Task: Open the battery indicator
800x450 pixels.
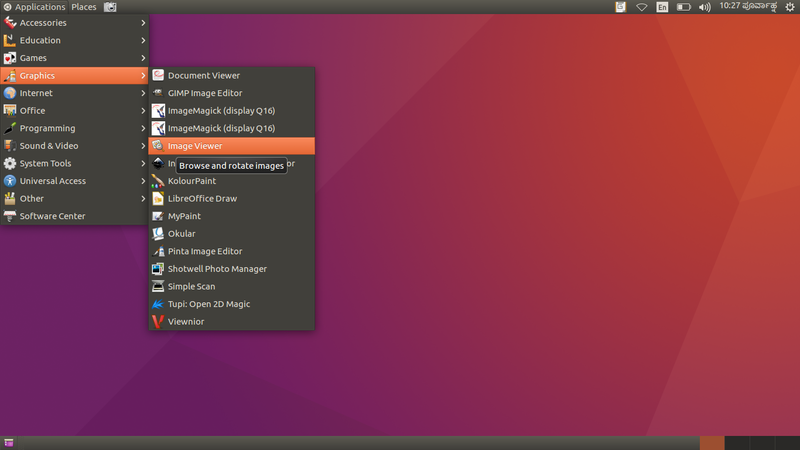Action: click(684, 7)
